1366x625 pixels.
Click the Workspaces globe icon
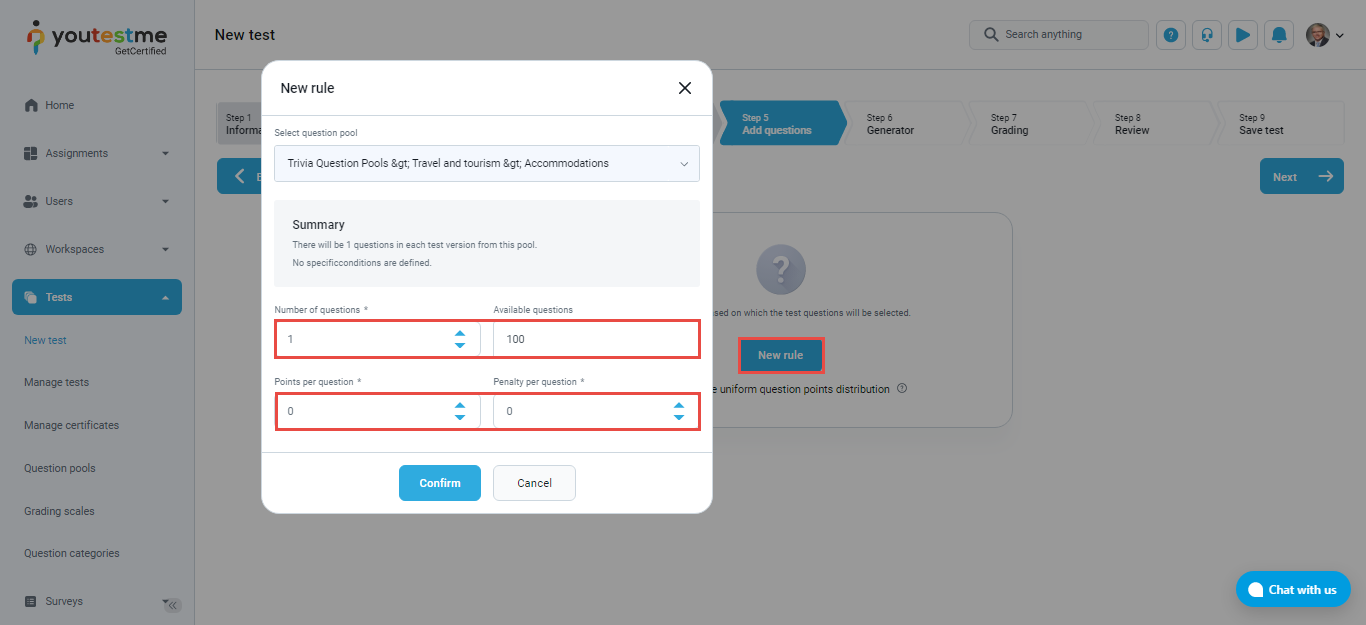pos(31,249)
